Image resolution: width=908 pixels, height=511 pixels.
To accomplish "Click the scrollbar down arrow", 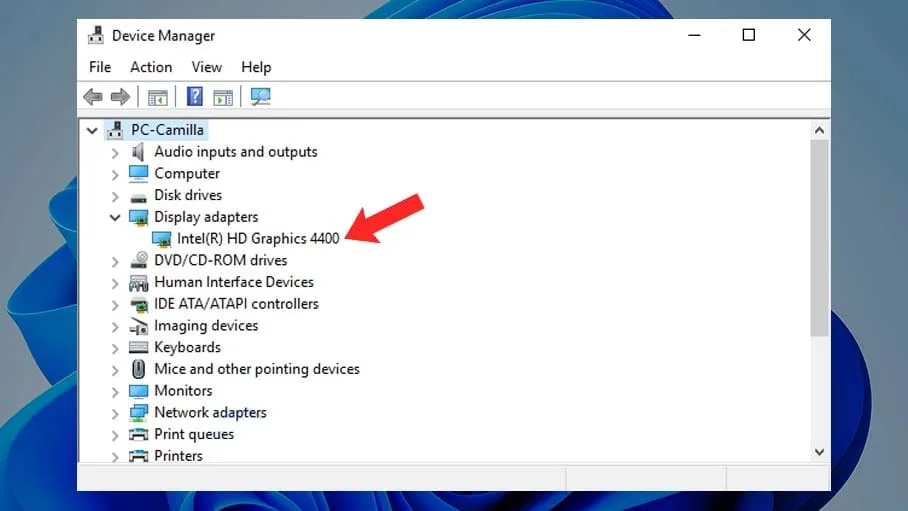I will [x=819, y=452].
